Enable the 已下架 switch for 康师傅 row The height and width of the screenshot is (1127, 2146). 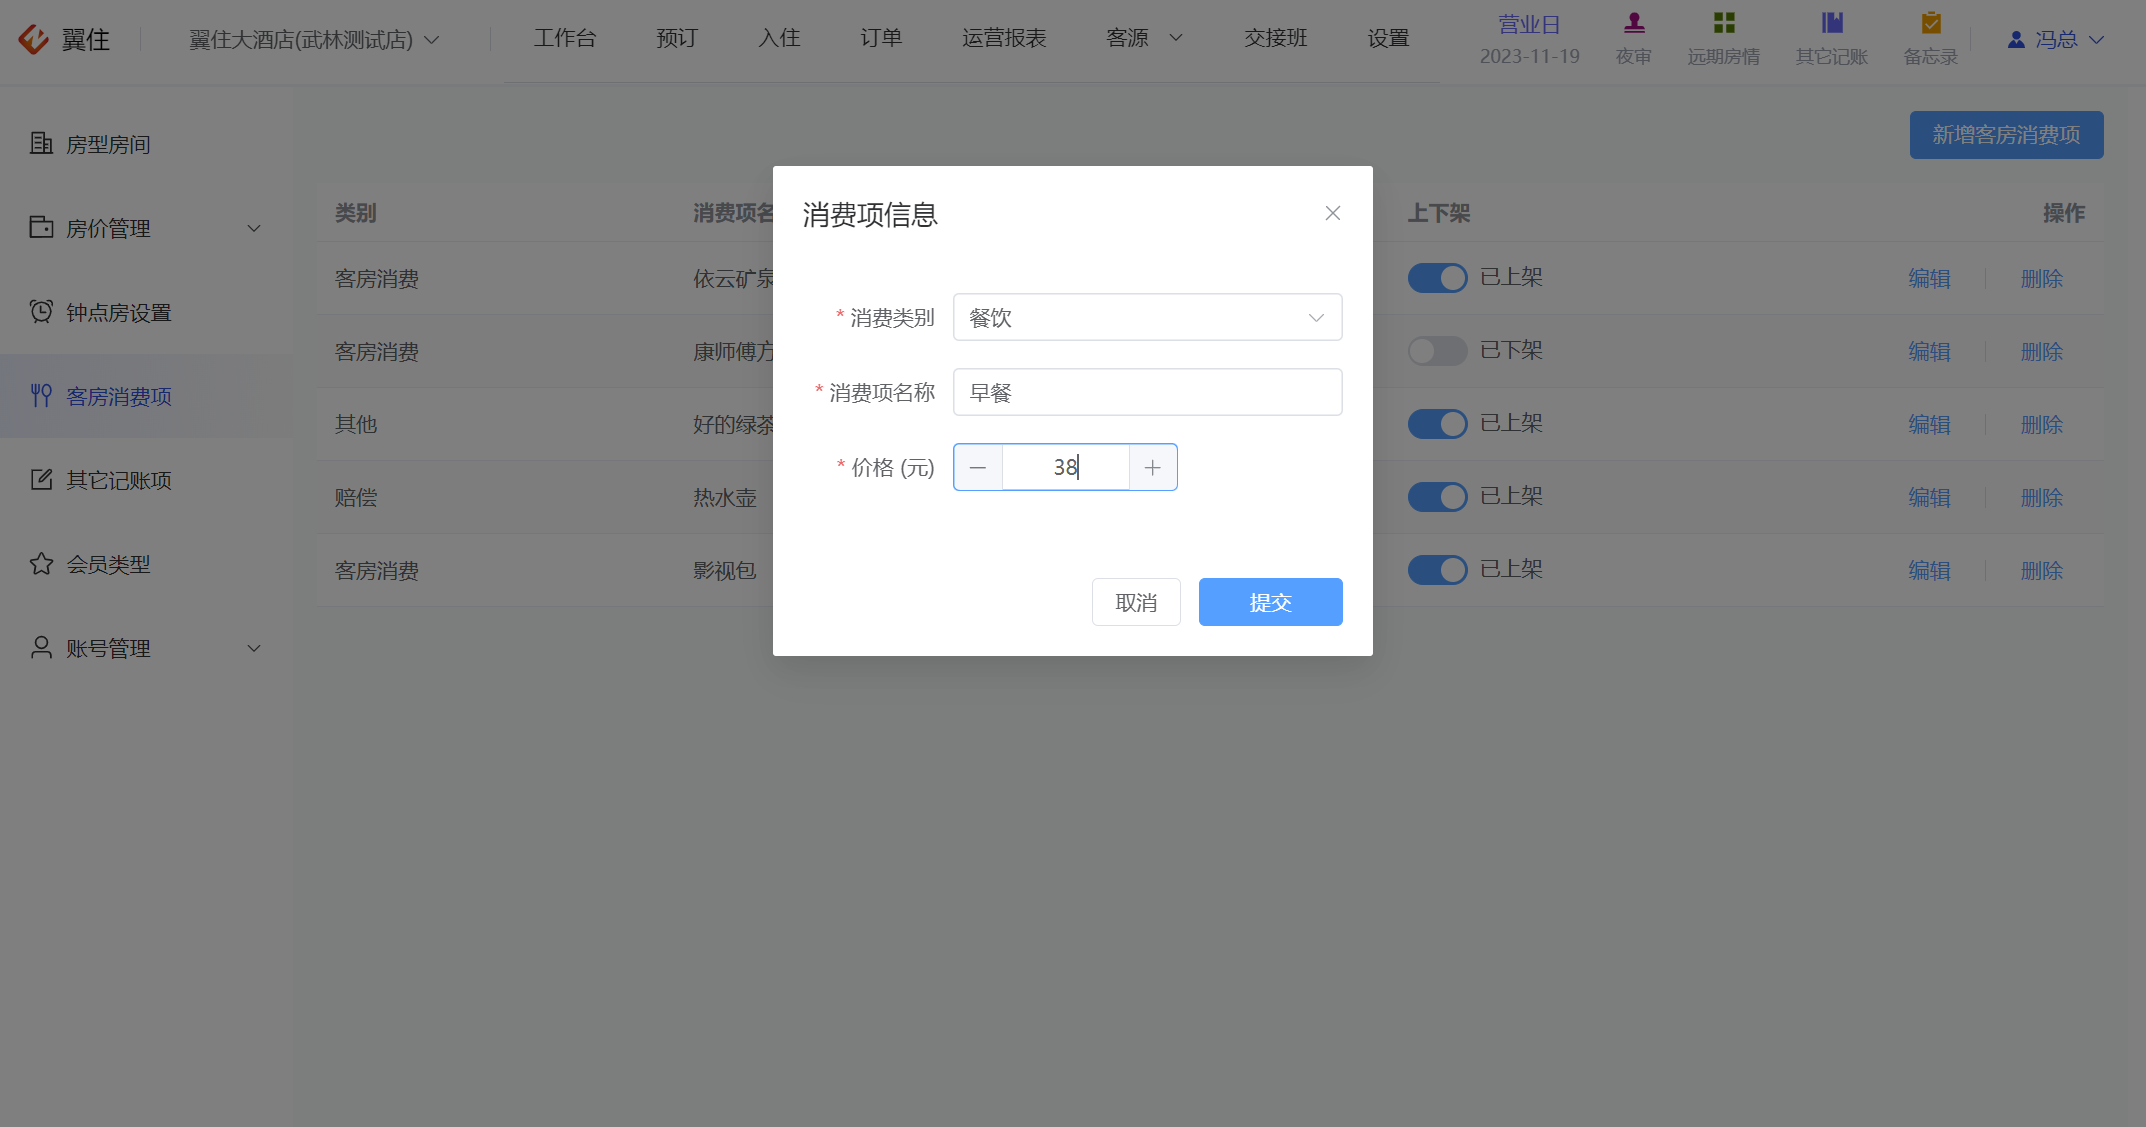point(1437,350)
